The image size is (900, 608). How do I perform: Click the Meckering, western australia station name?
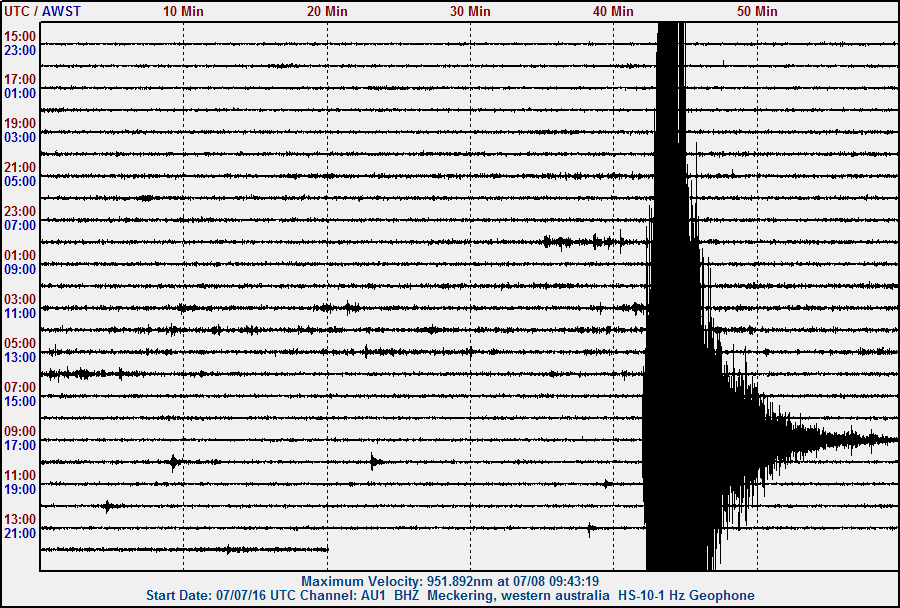coord(518,596)
